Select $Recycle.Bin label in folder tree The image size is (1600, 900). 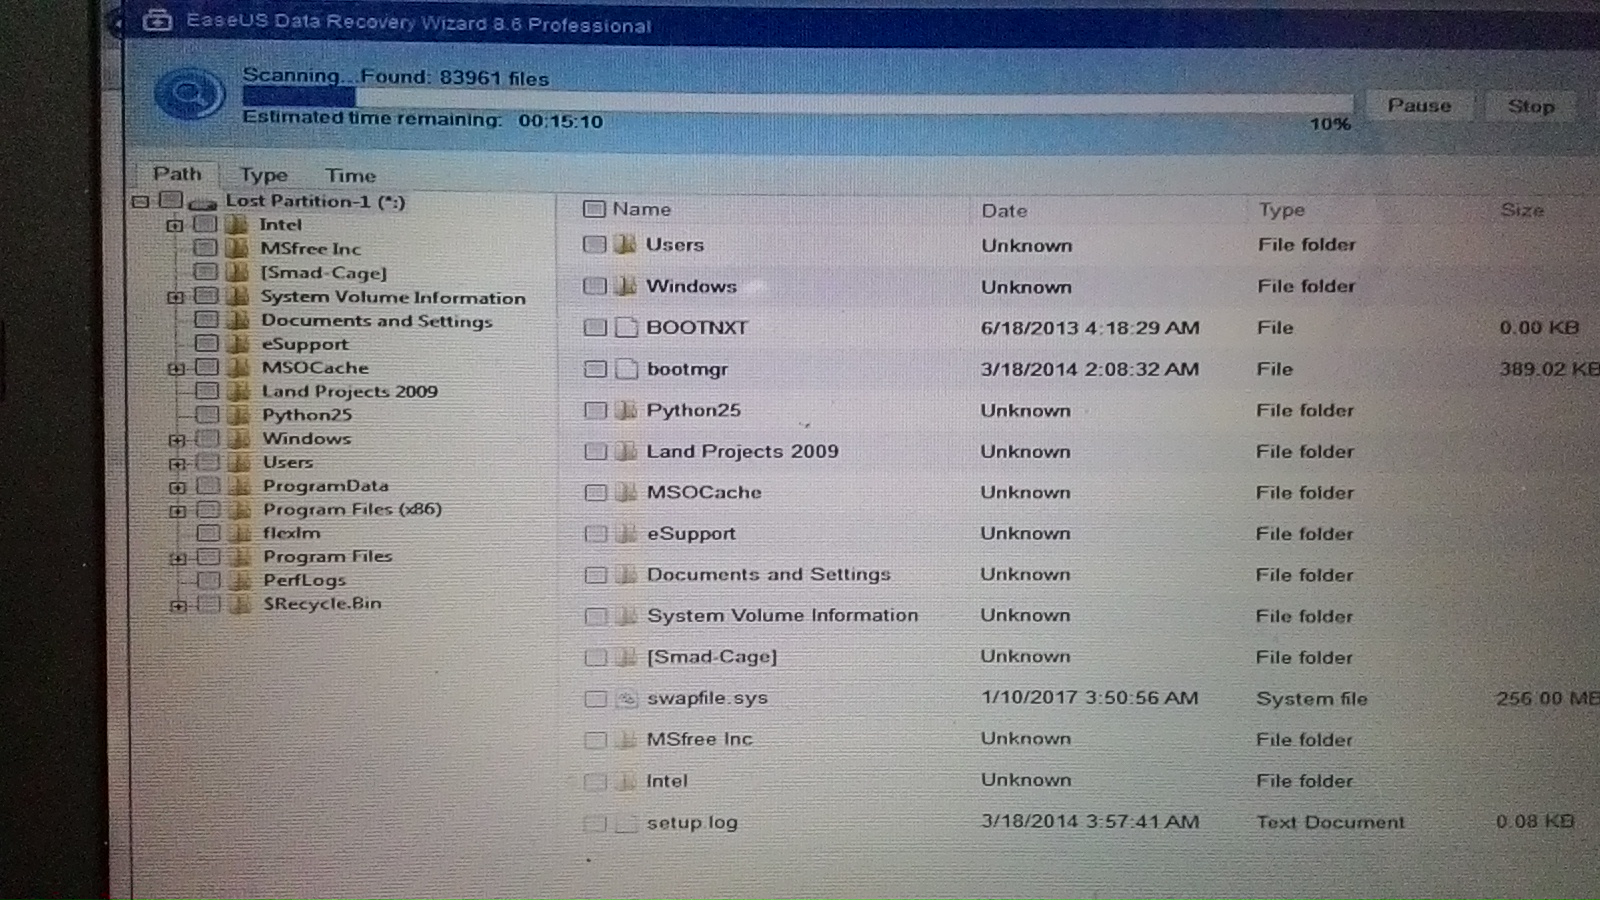tap(322, 604)
